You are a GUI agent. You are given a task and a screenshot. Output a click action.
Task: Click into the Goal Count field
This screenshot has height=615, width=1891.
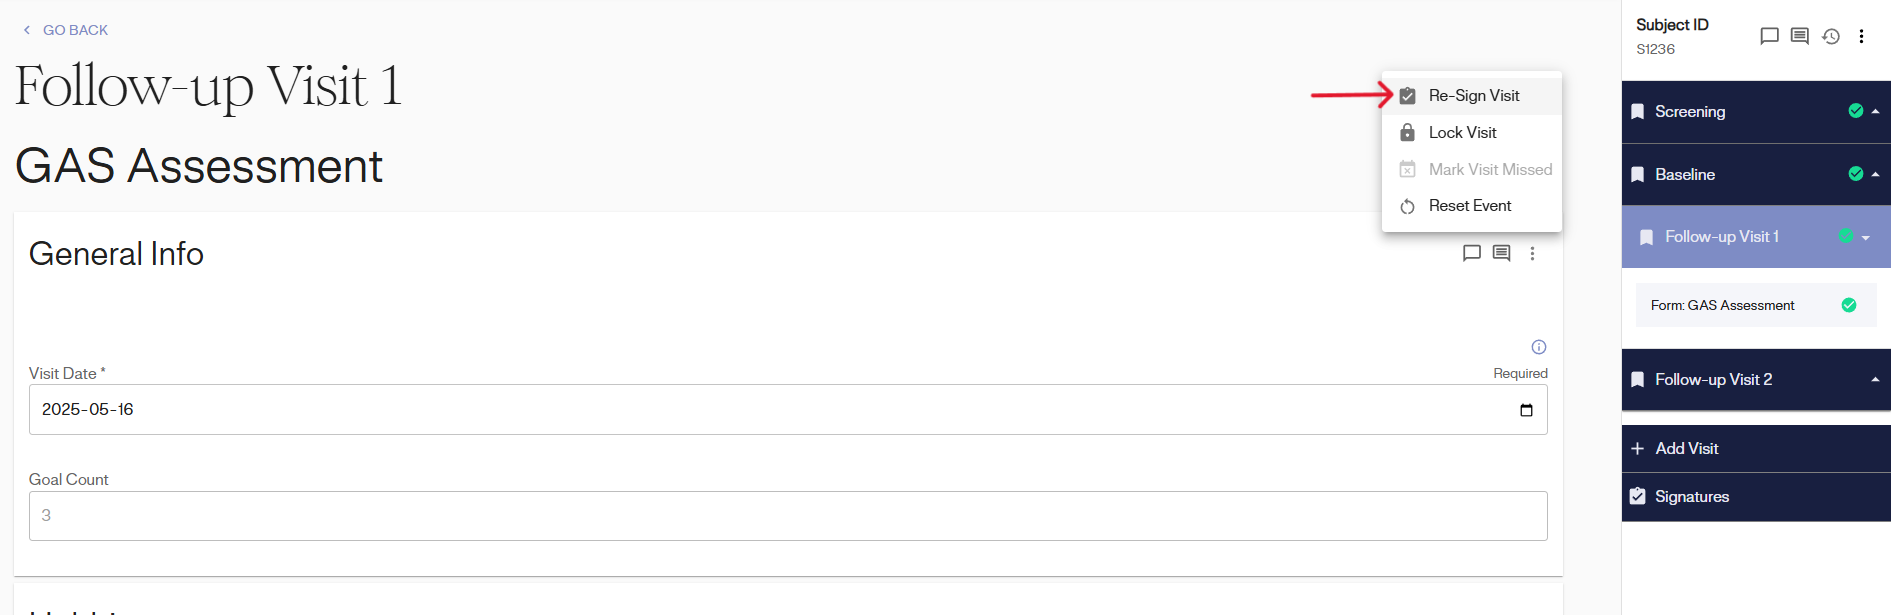click(787, 516)
